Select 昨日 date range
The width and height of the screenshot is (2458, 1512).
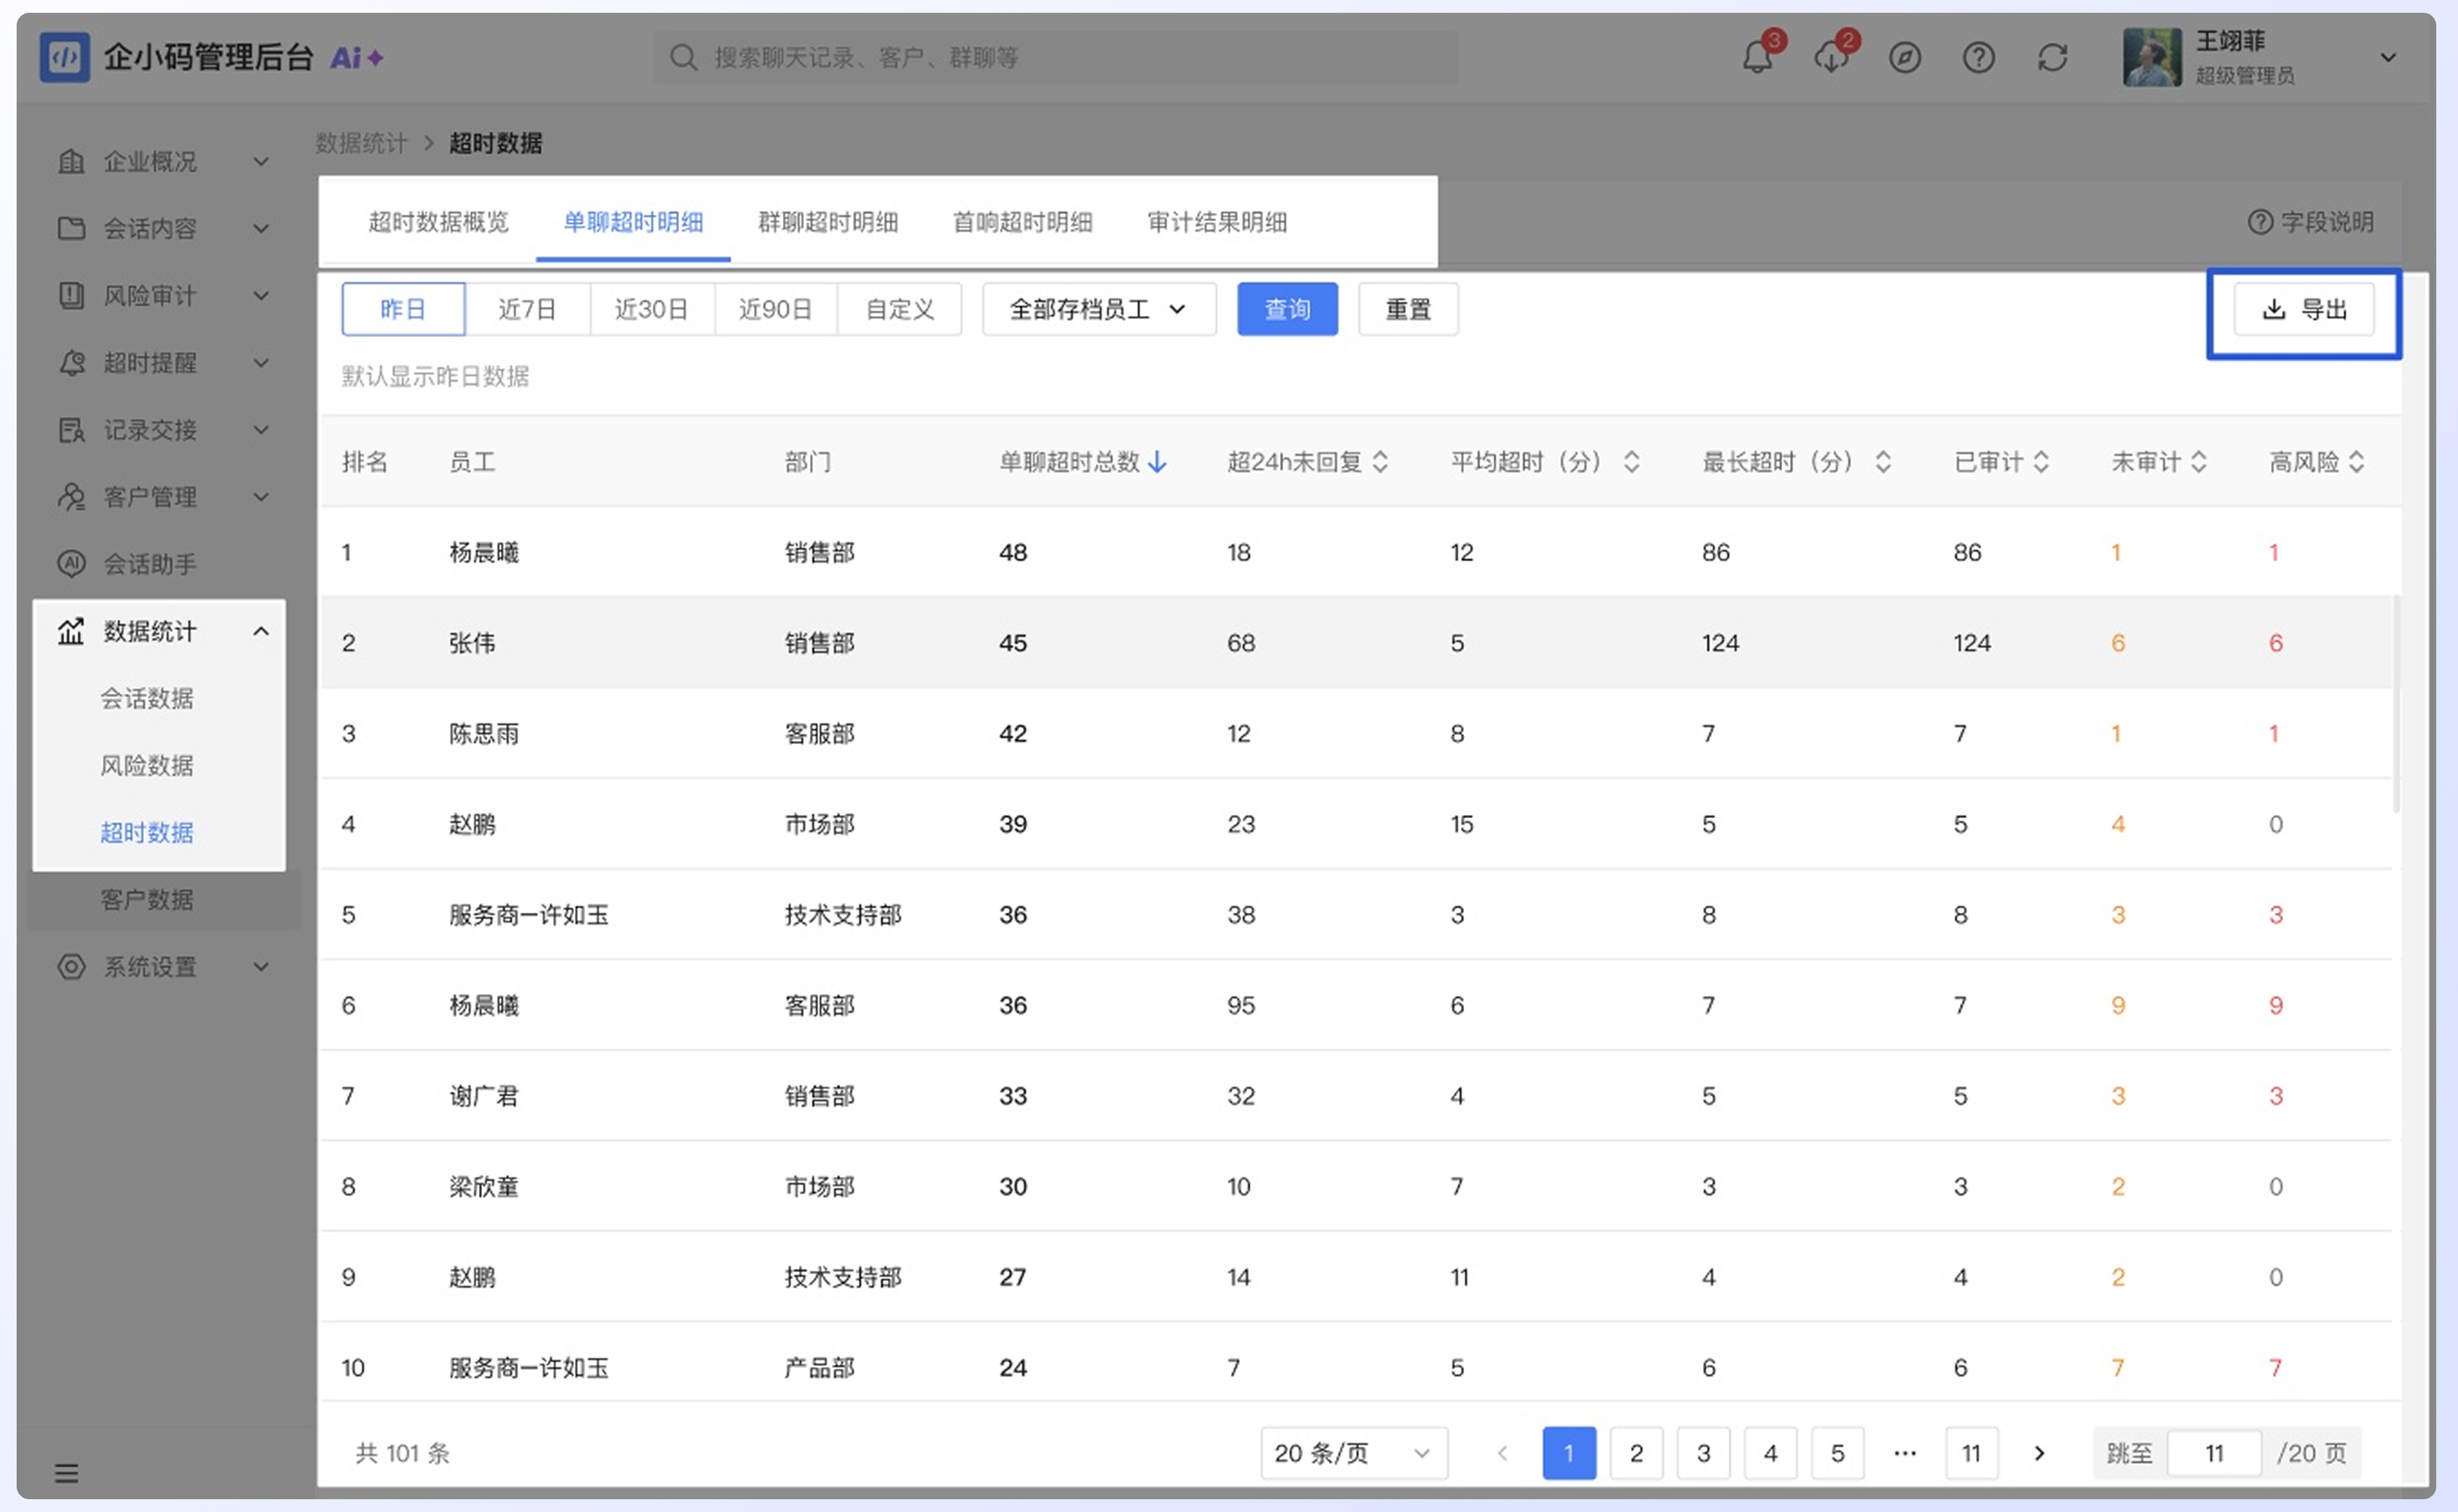(x=403, y=309)
